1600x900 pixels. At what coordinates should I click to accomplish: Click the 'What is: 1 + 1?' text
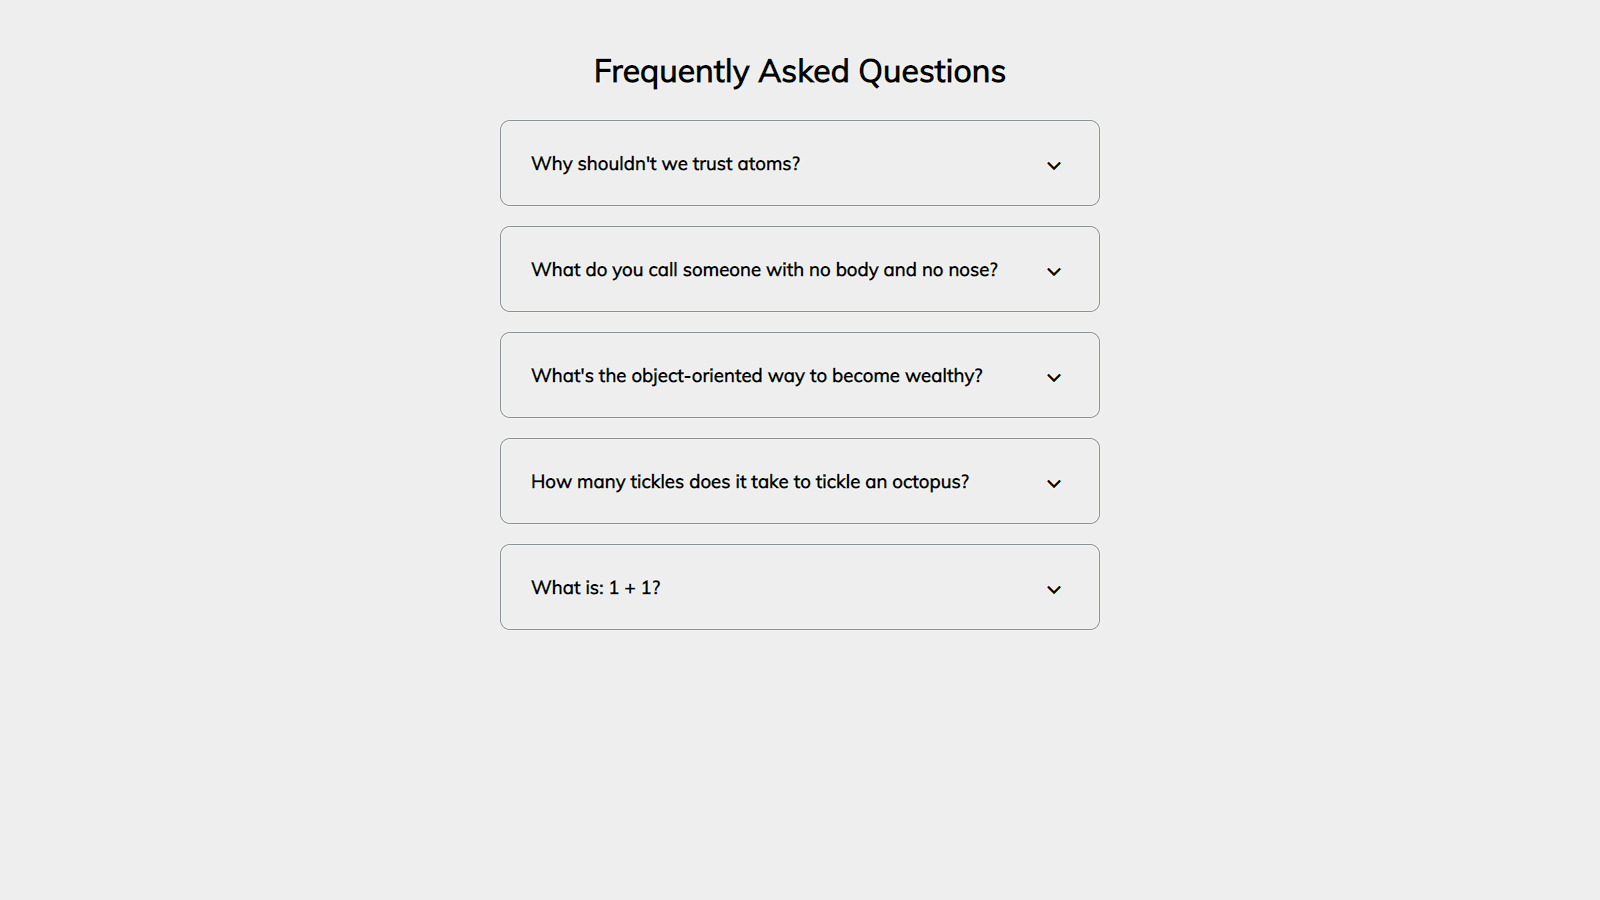595,588
